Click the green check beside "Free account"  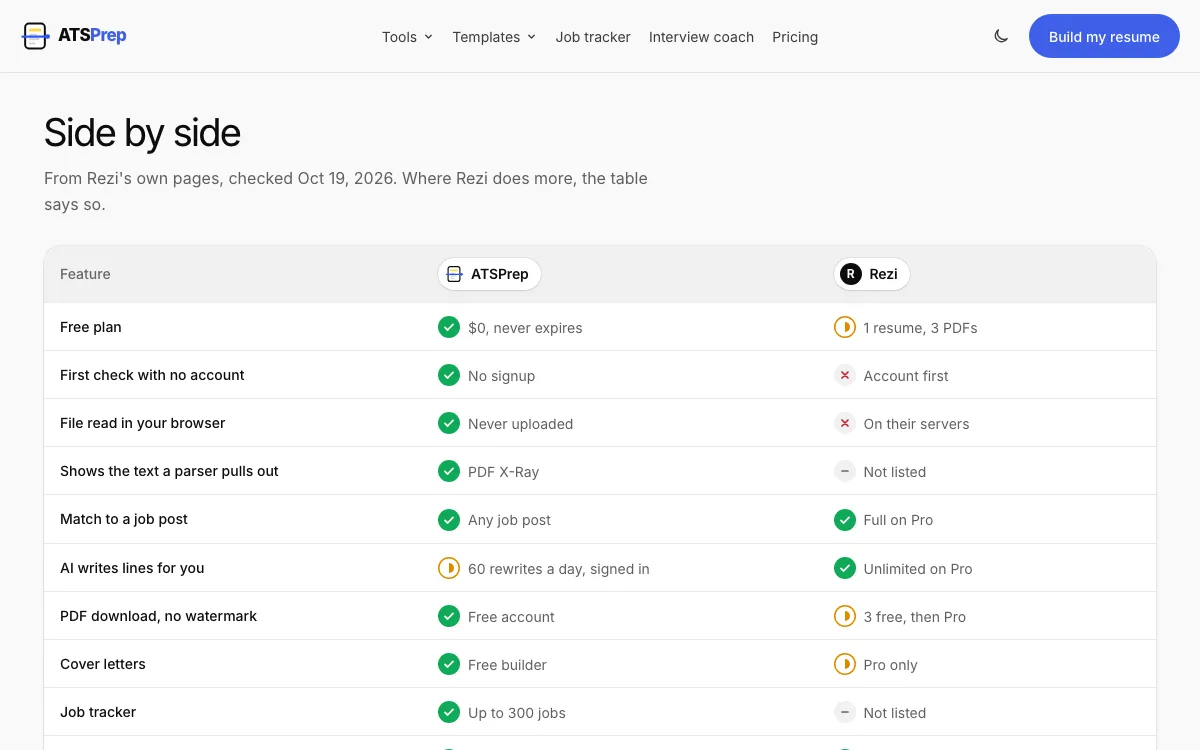coord(449,616)
